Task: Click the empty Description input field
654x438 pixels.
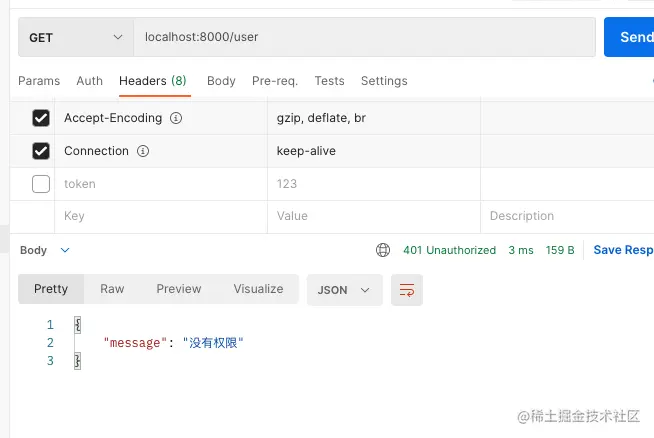Action: click(567, 216)
